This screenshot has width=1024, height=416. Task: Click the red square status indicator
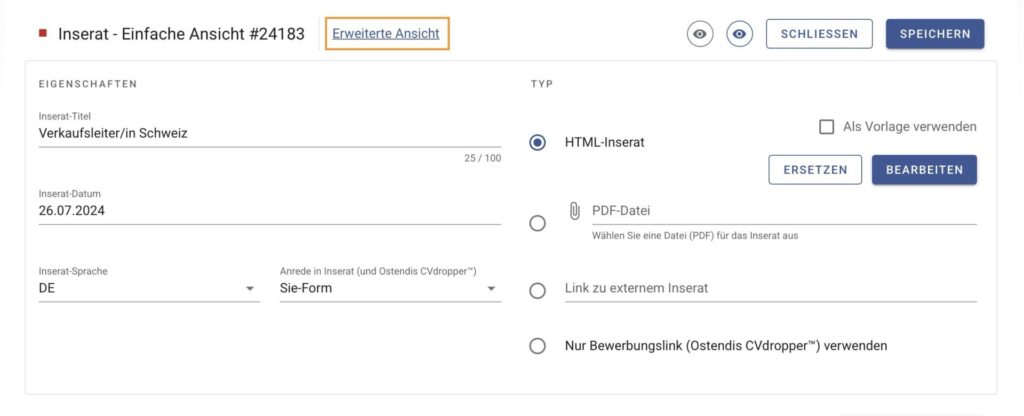click(x=42, y=34)
